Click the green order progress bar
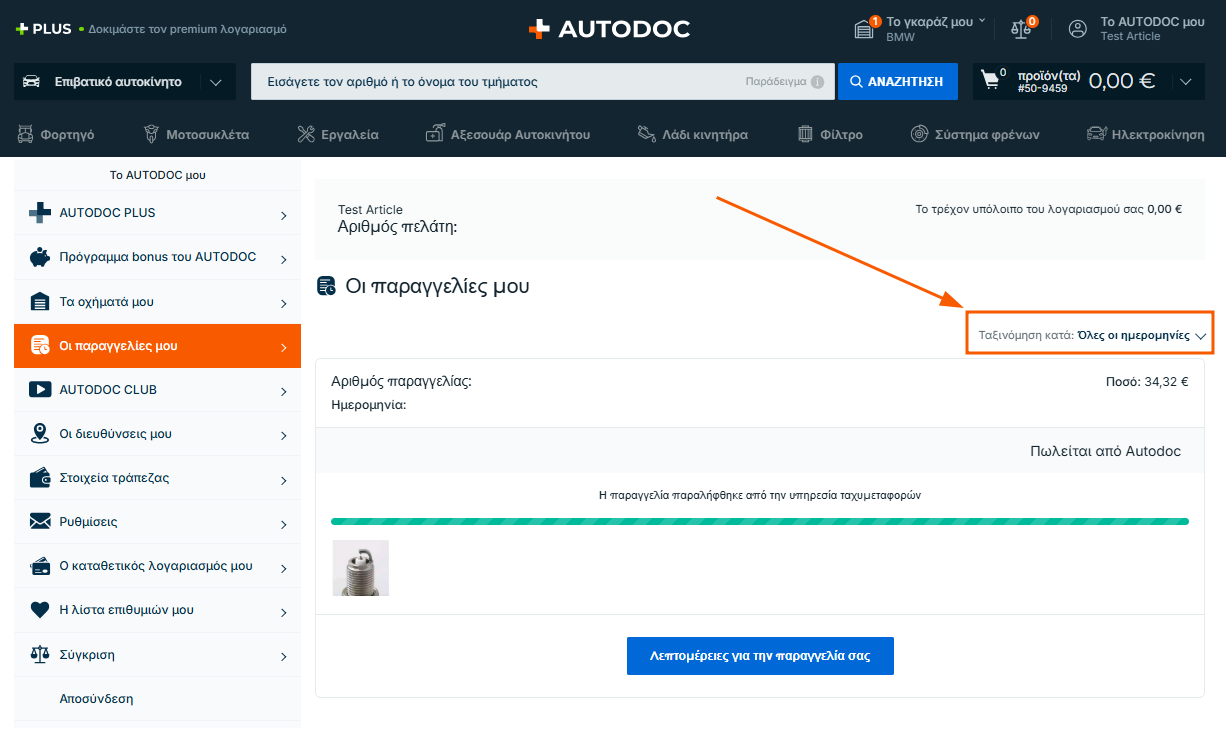The width and height of the screenshot is (1226, 754). [x=760, y=521]
